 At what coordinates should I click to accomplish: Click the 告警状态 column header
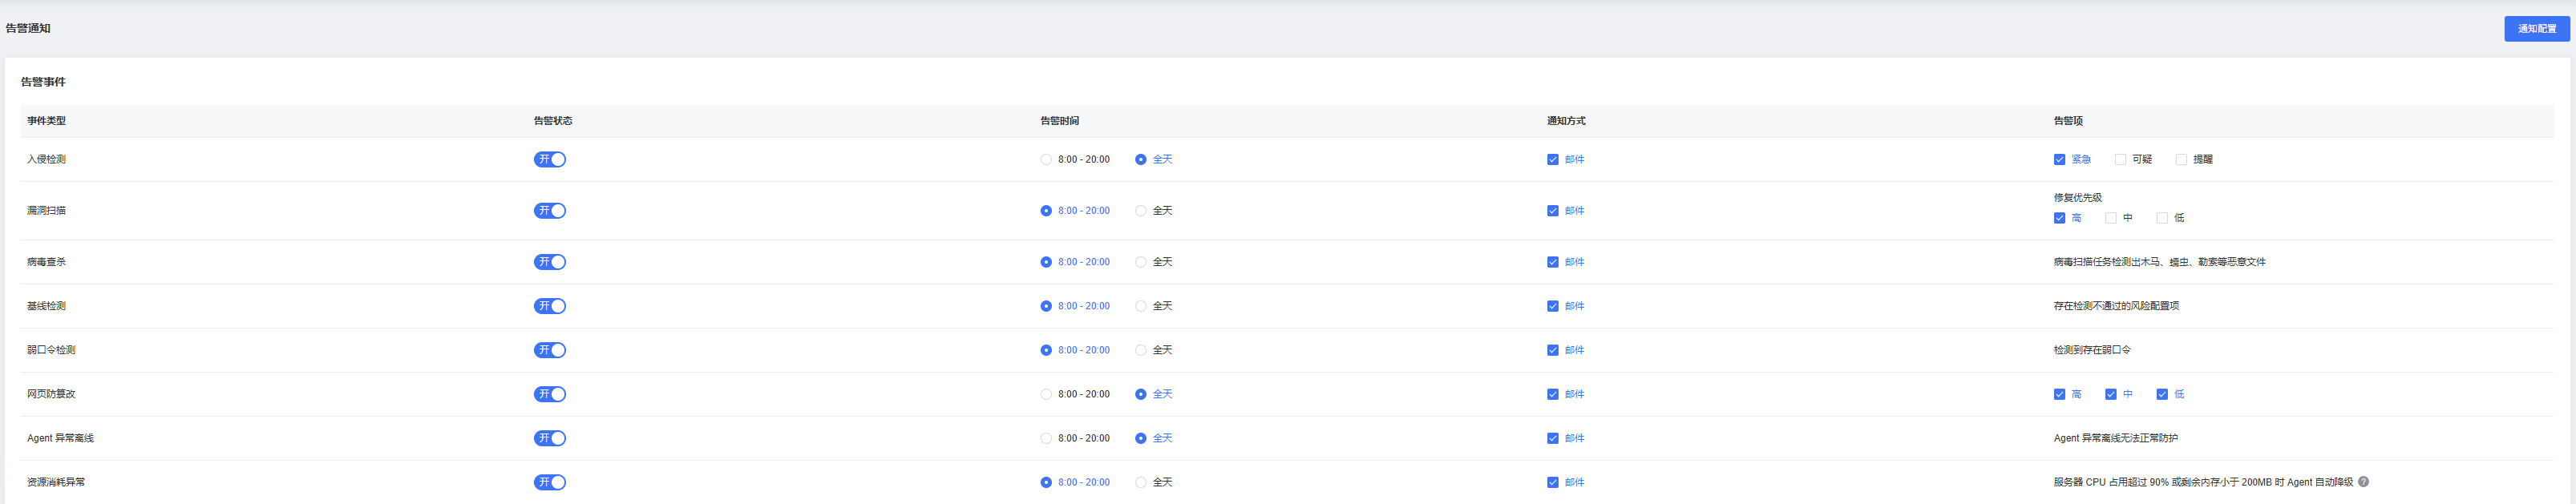553,121
